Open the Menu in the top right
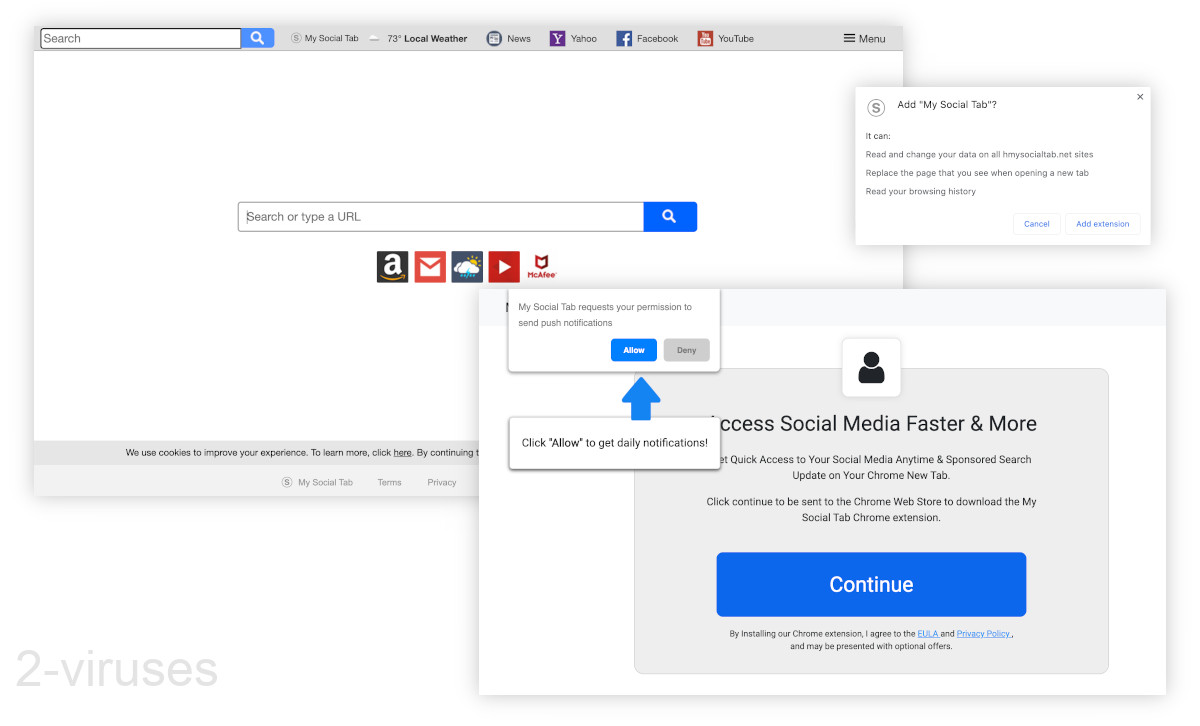The width and height of the screenshot is (1200, 726). point(863,38)
